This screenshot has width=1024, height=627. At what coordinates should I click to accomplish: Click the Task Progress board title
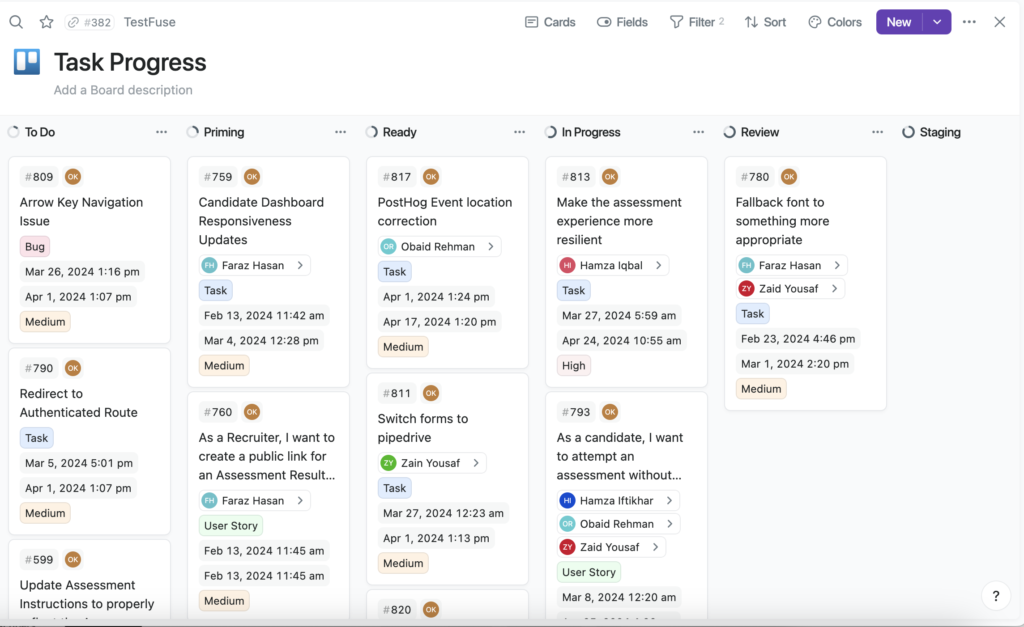(x=130, y=62)
